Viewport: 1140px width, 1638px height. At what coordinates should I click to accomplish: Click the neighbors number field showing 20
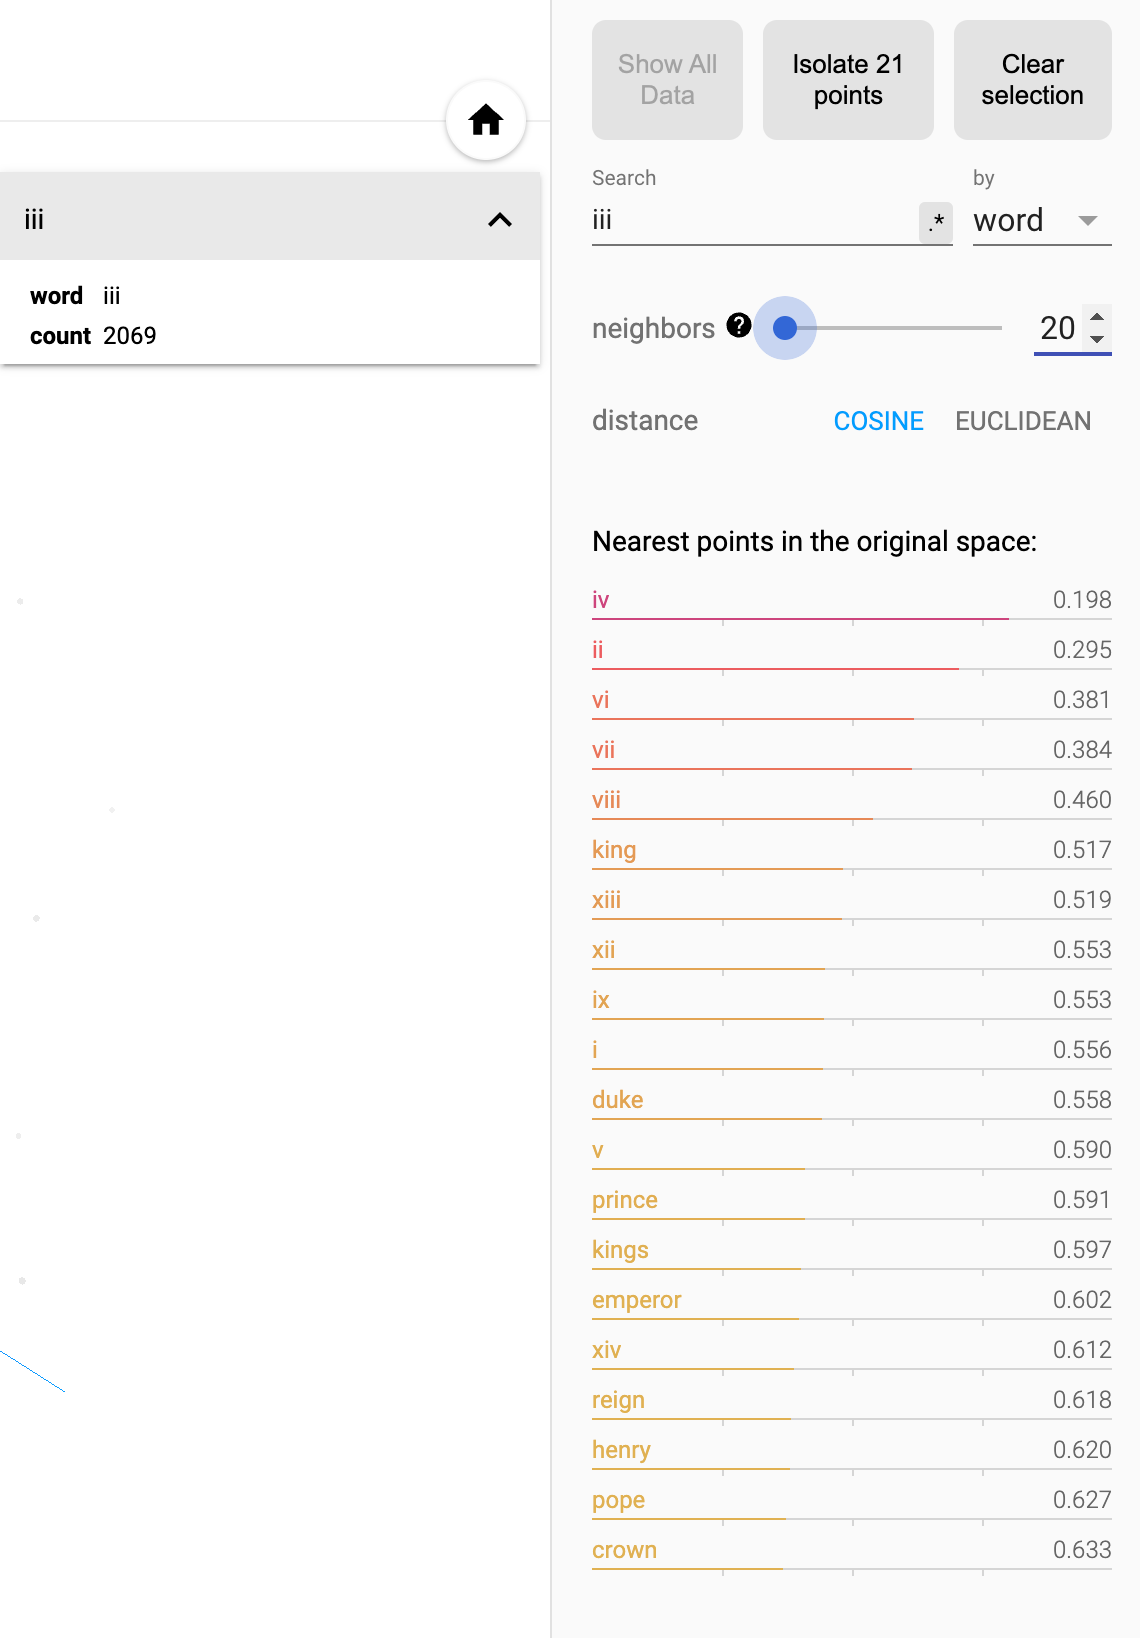(1057, 328)
